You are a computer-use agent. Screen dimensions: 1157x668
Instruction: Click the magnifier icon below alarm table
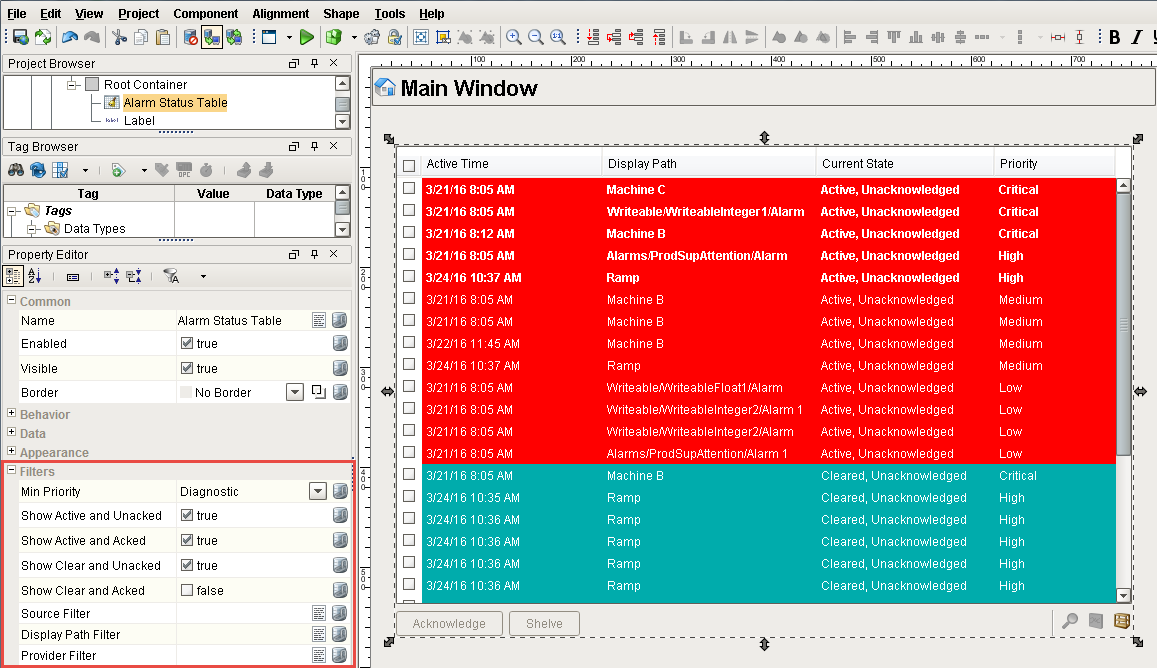pyautogui.click(x=1070, y=621)
